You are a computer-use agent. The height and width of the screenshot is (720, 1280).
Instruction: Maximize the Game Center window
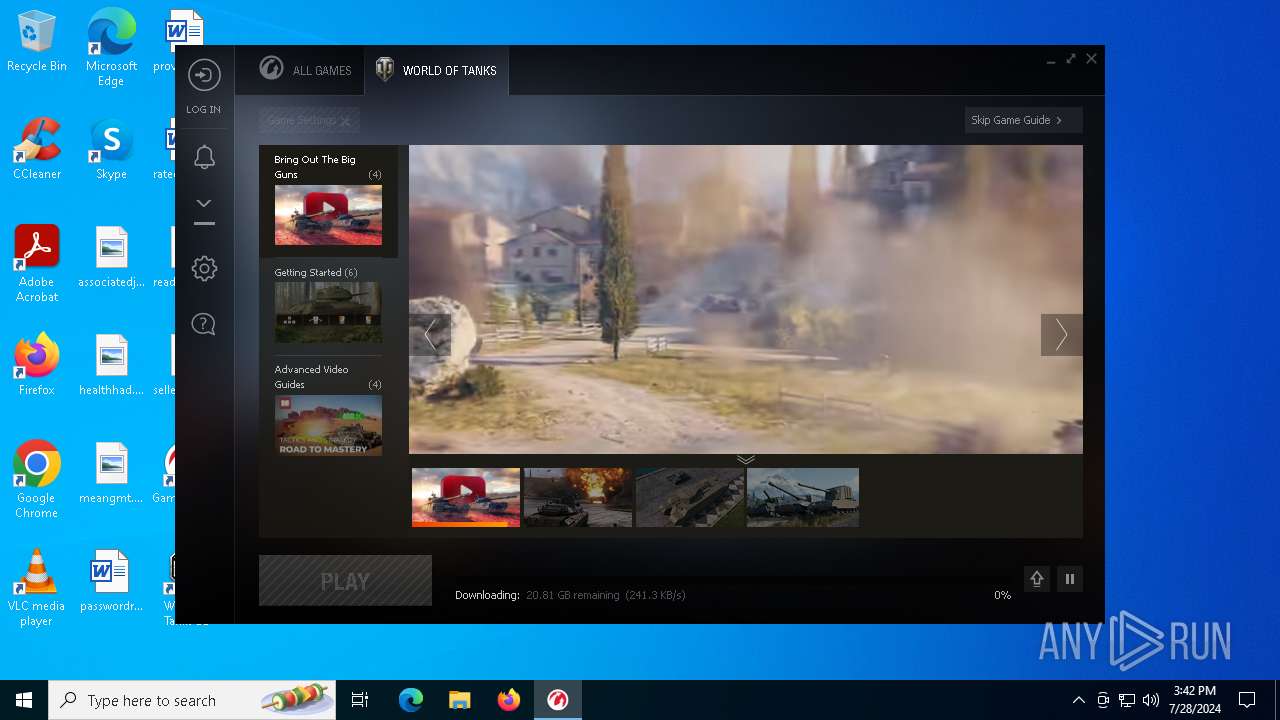pos(1071,59)
